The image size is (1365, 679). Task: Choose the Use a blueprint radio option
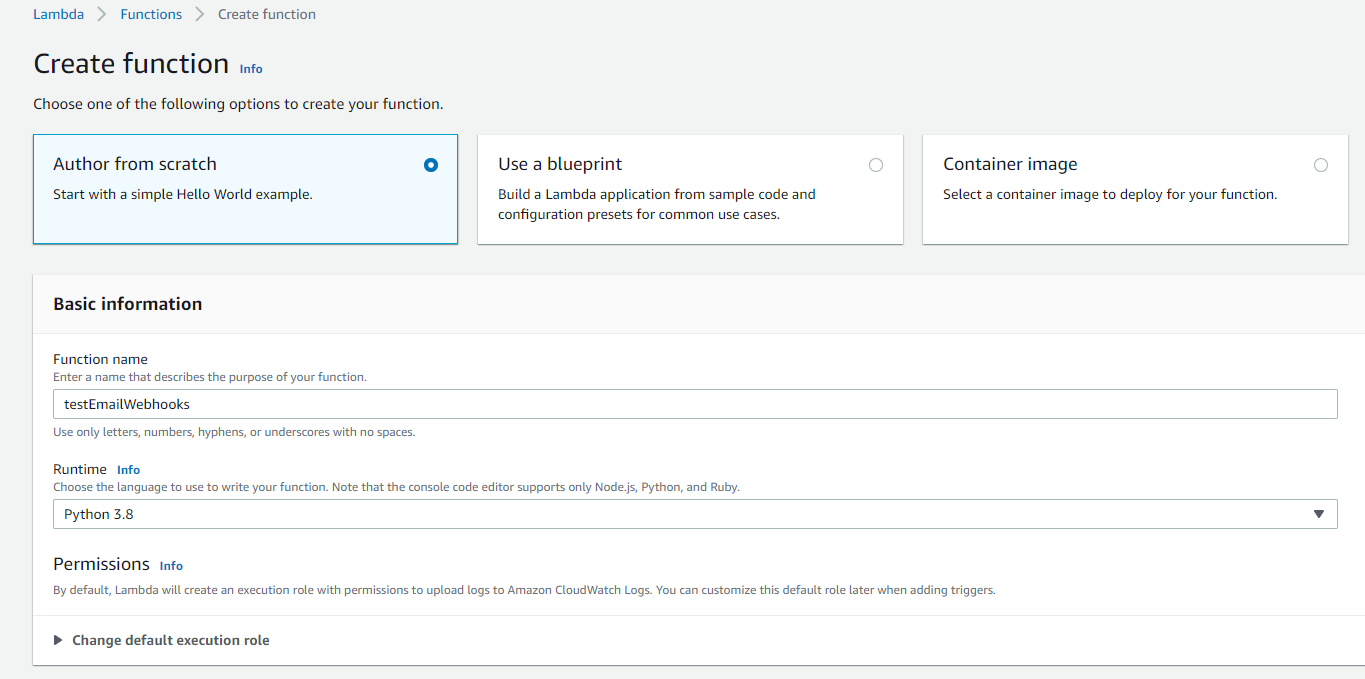click(876, 165)
